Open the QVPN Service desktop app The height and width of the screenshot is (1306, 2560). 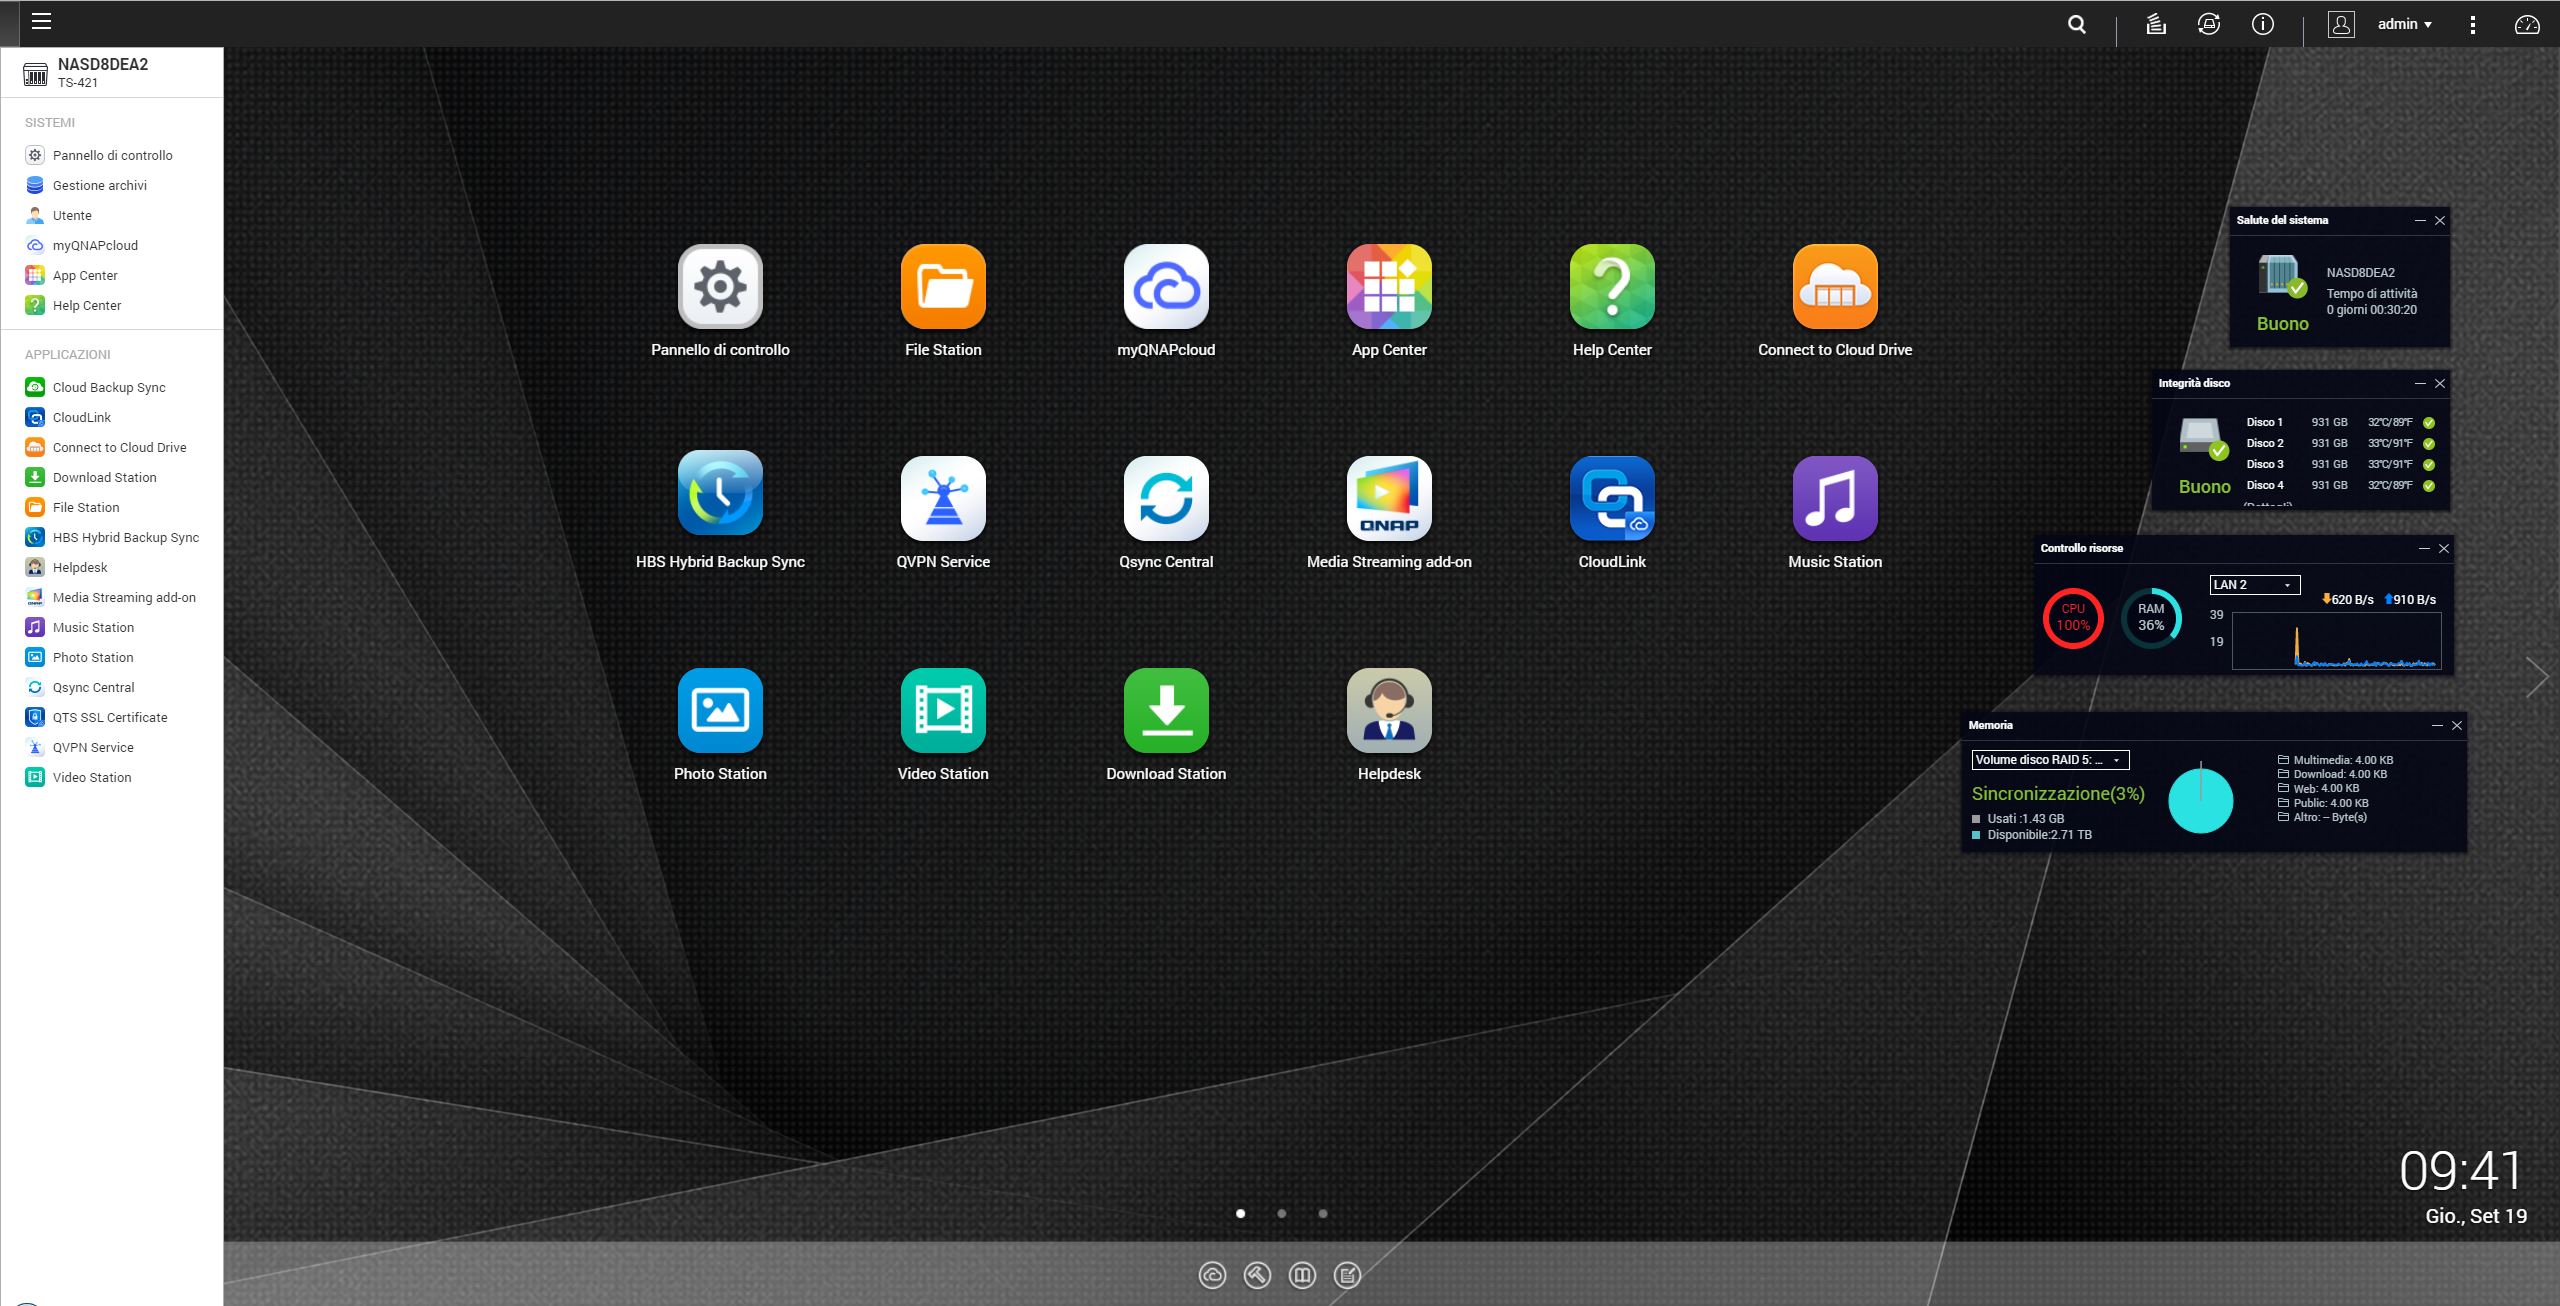tap(942, 499)
